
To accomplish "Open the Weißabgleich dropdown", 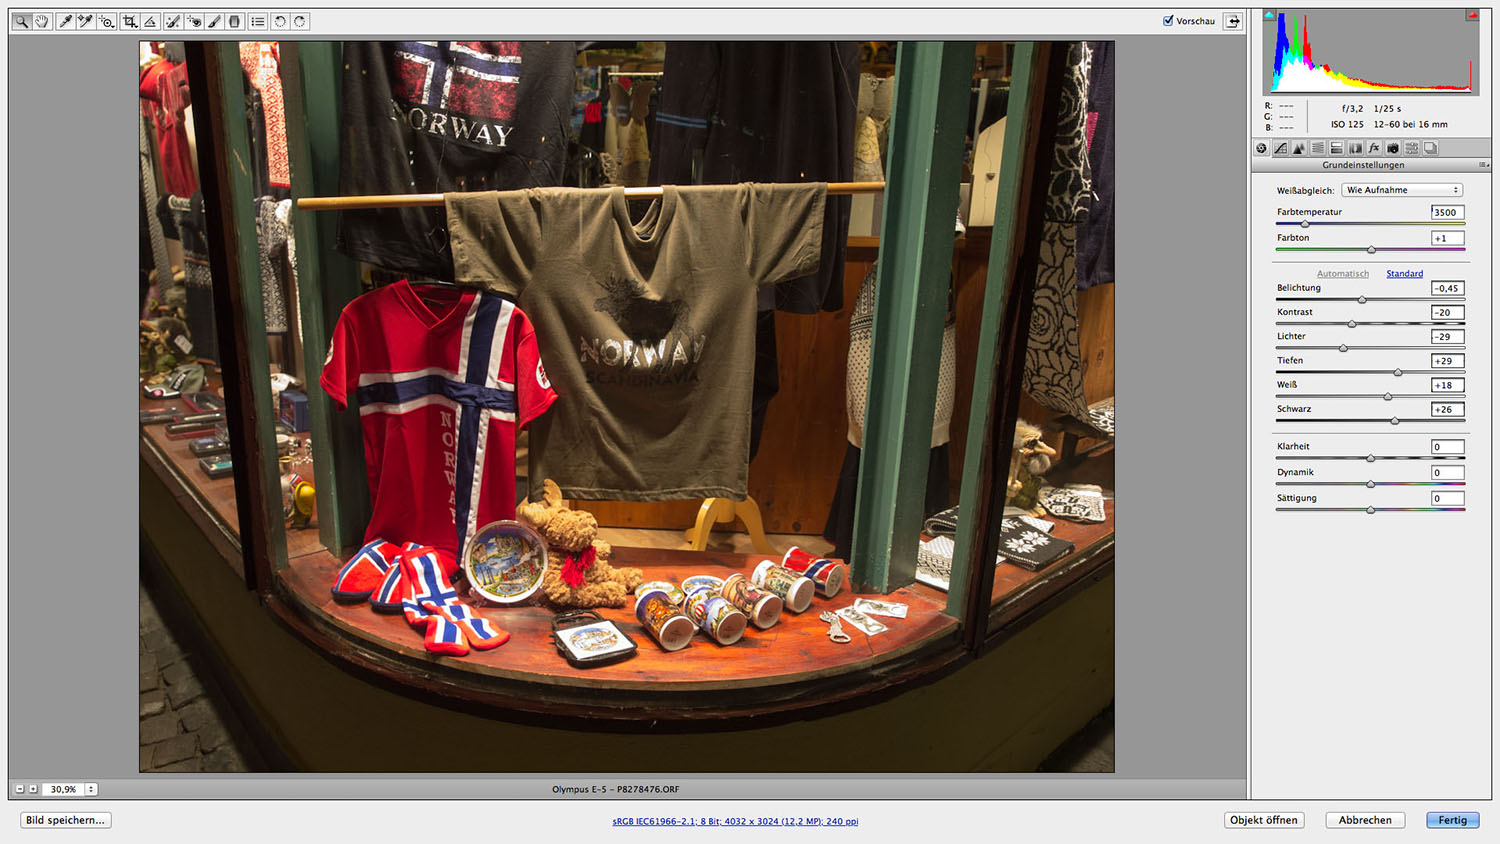I will click(1402, 190).
